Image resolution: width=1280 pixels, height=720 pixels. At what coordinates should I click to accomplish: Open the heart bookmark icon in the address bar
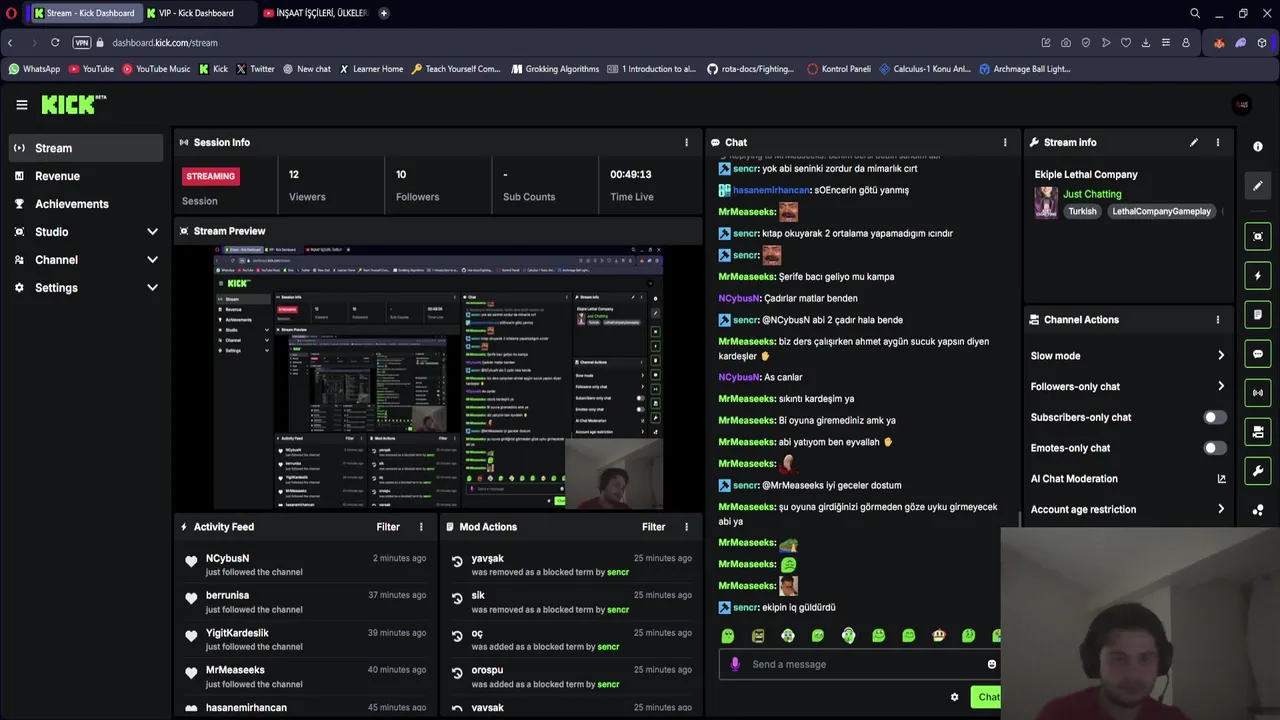pyautogui.click(x=1126, y=43)
